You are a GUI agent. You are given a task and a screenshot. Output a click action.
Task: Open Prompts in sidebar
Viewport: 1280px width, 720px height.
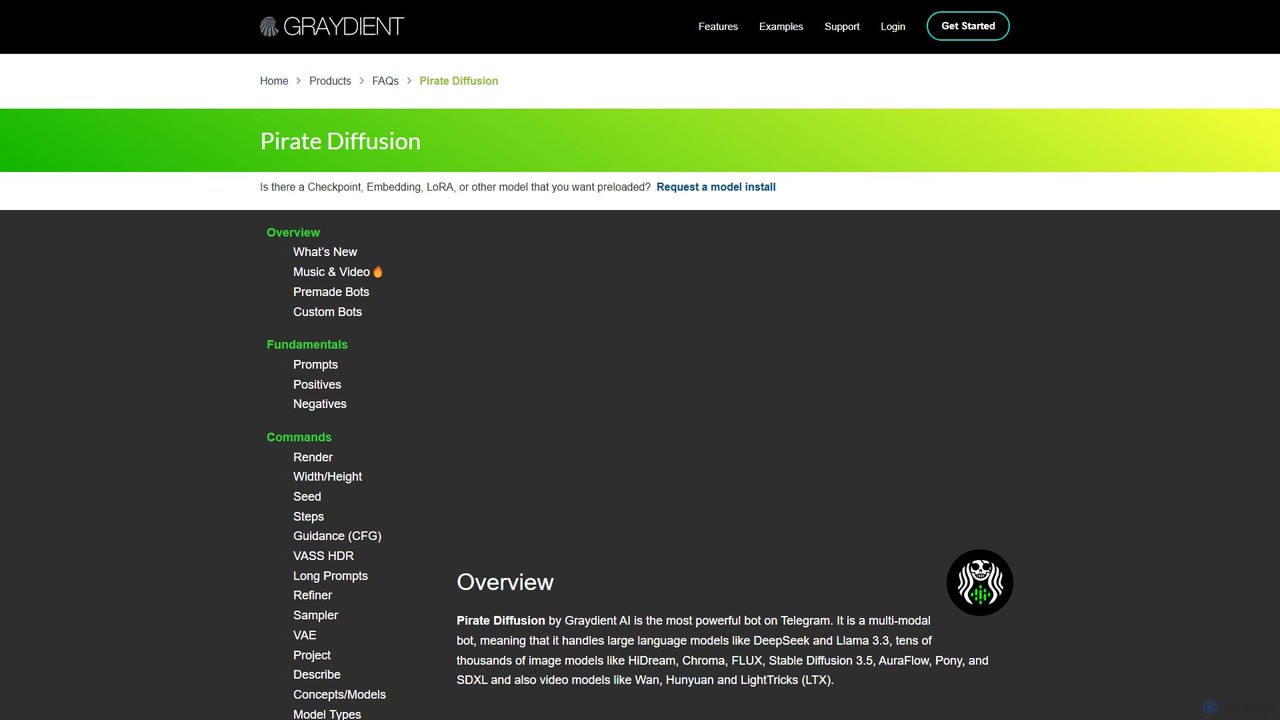(x=315, y=365)
